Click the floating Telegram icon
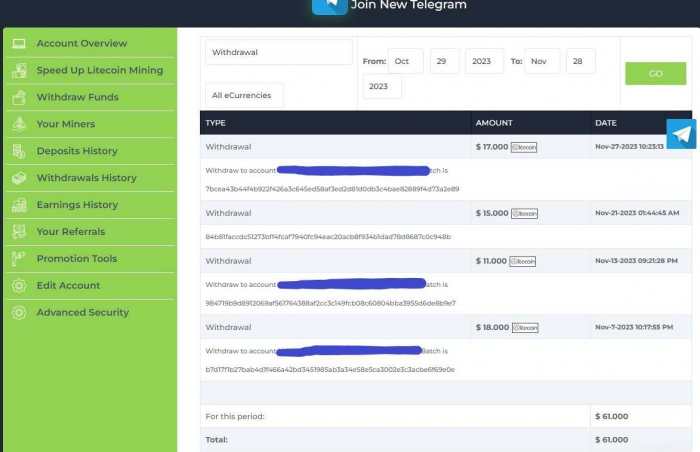The width and height of the screenshot is (700, 452). (x=681, y=134)
